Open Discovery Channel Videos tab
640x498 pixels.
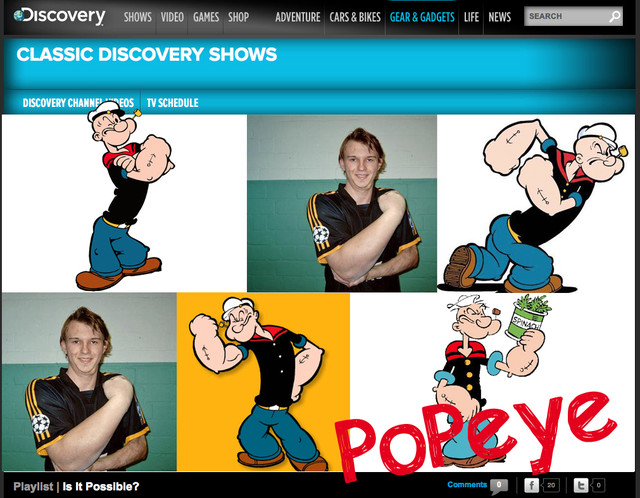(x=78, y=102)
